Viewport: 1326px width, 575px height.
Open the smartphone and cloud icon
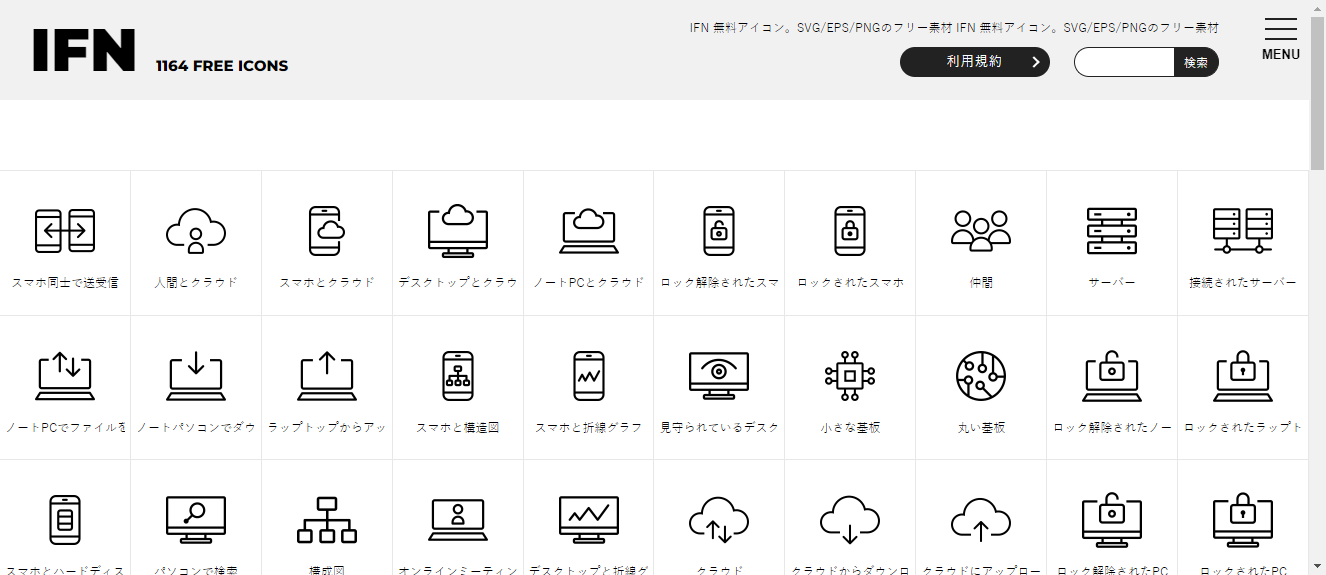(327, 231)
